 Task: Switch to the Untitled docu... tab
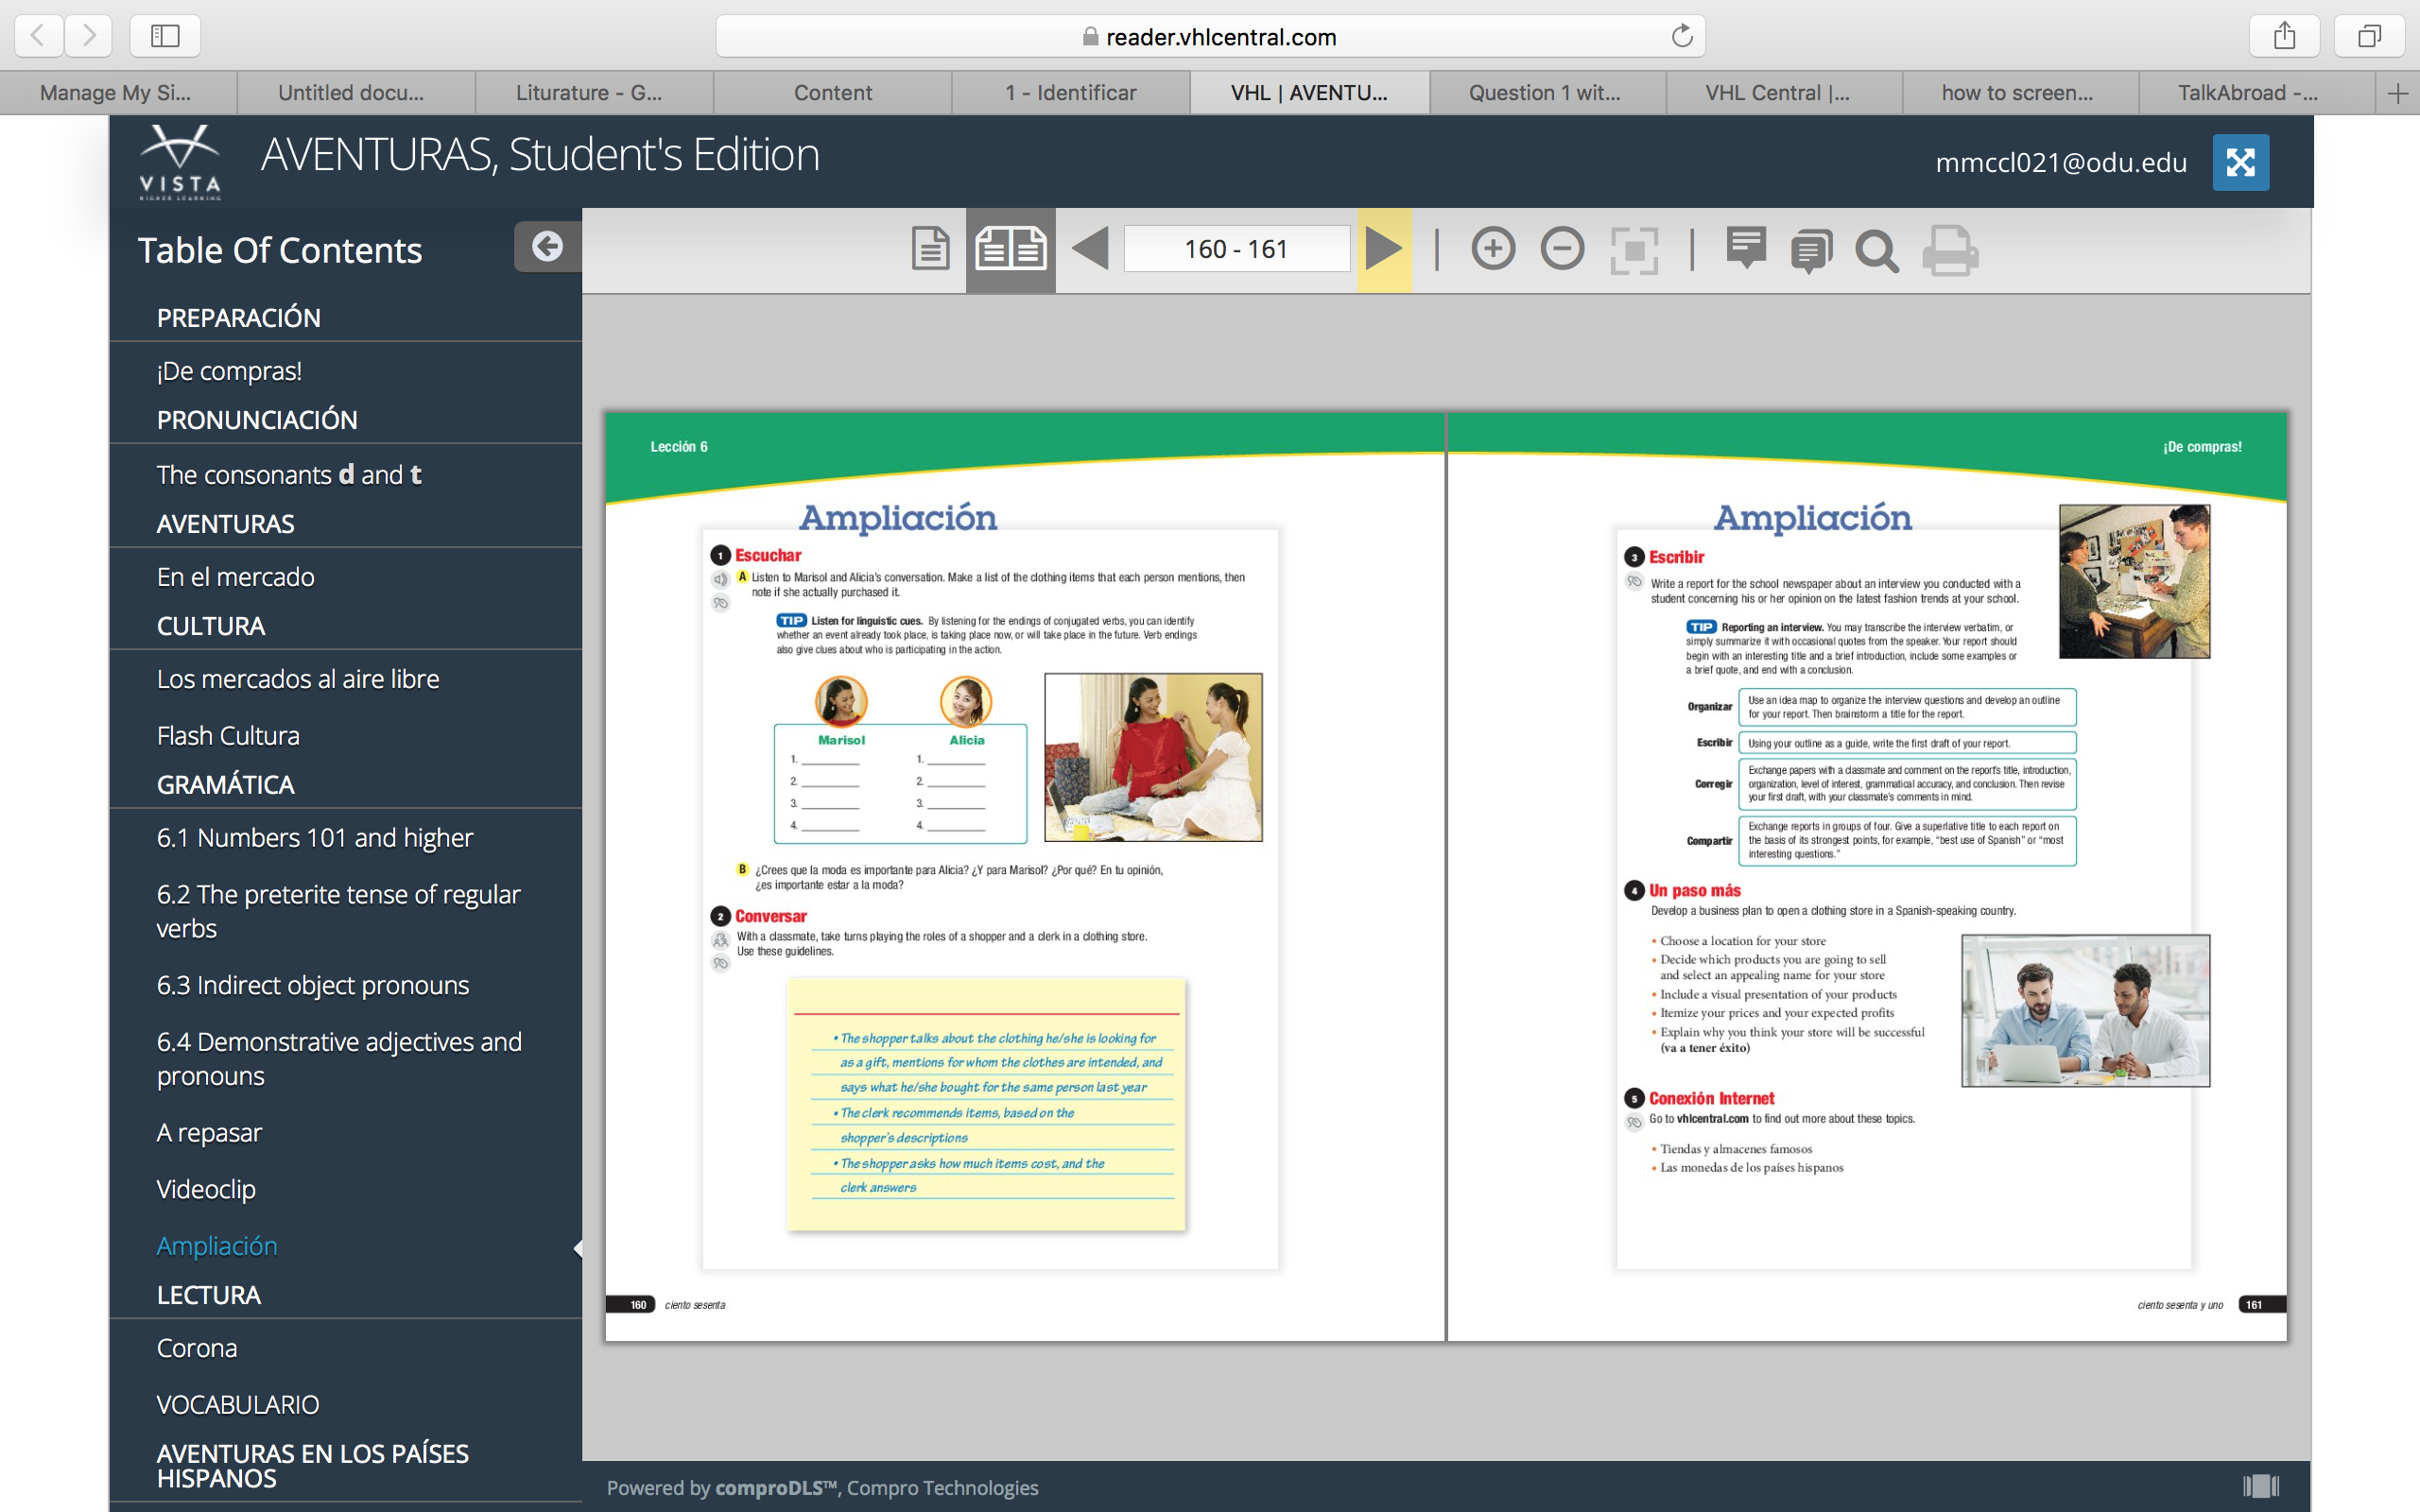(x=356, y=93)
